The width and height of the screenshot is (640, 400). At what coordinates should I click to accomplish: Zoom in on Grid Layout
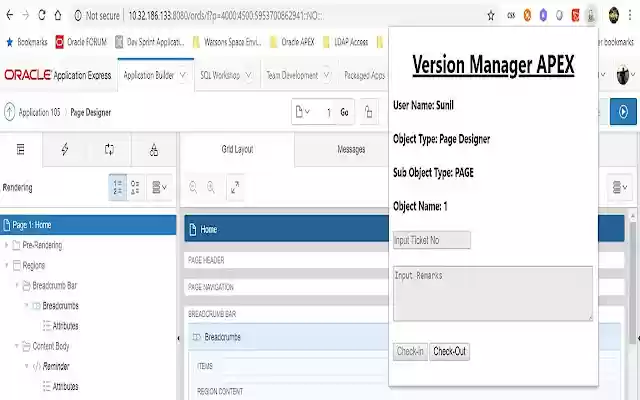pyautogui.click(x=211, y=187)
